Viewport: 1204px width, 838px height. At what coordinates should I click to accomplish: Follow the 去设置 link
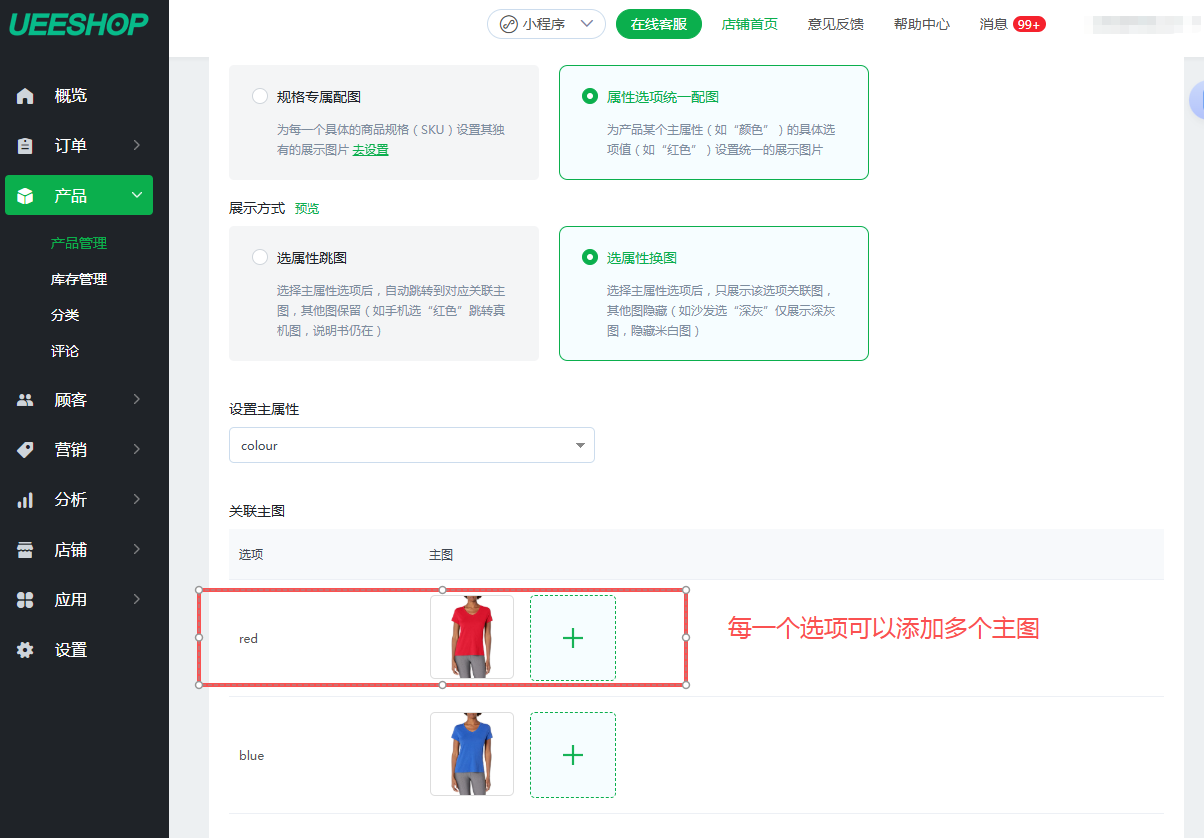pyautogui.click(x=370, y=150)
